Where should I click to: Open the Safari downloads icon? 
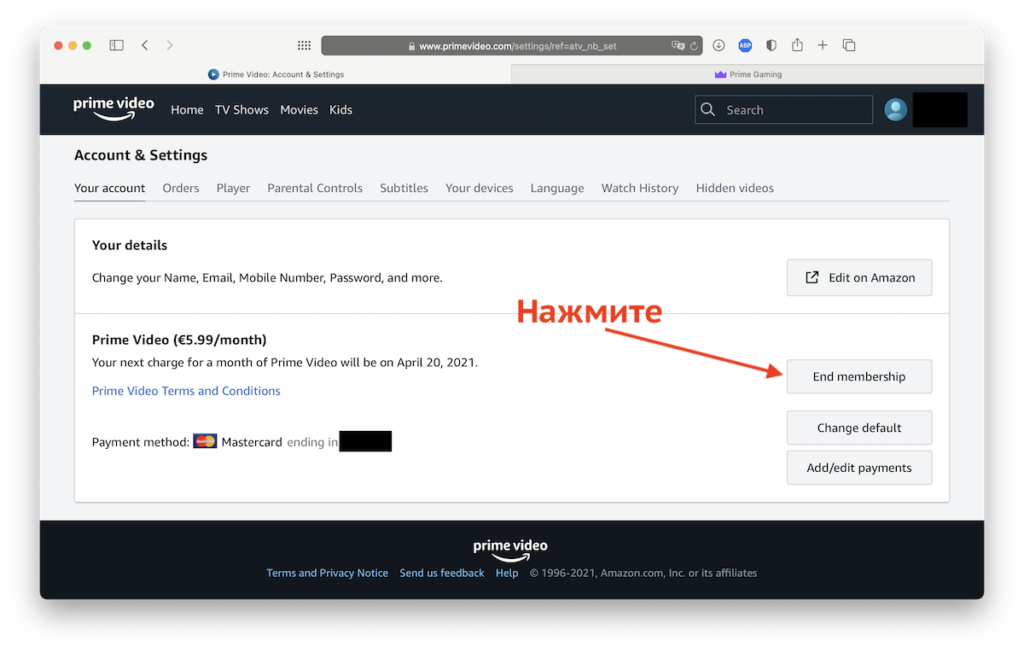pos(718,45)
